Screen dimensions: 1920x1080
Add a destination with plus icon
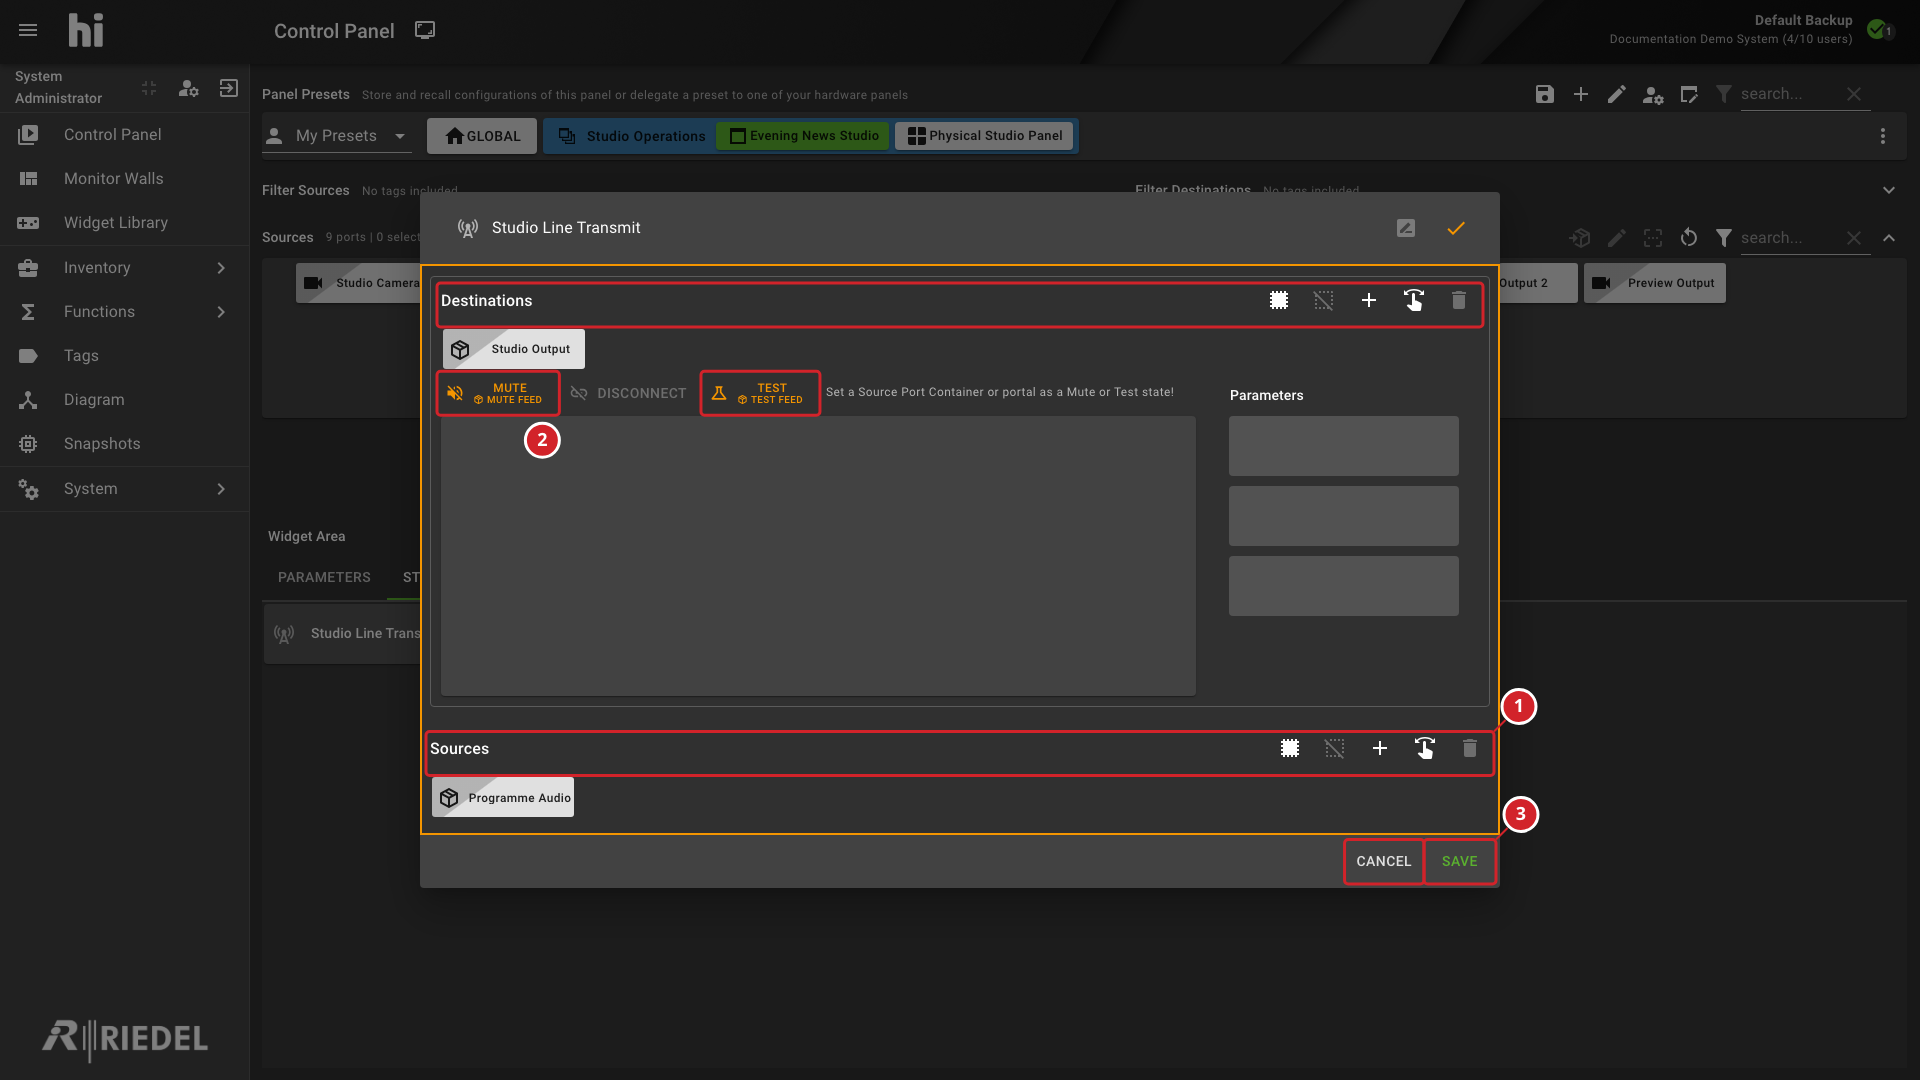[1369, 300]
